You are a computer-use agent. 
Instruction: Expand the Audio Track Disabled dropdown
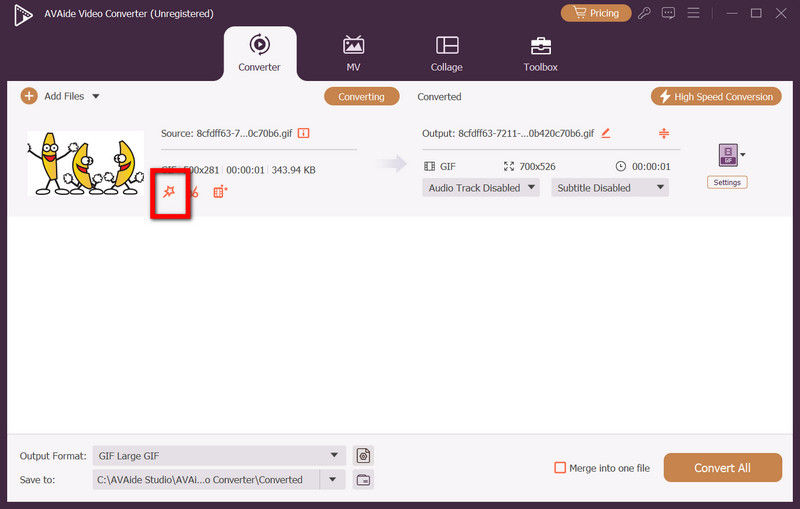coord(482,187)
